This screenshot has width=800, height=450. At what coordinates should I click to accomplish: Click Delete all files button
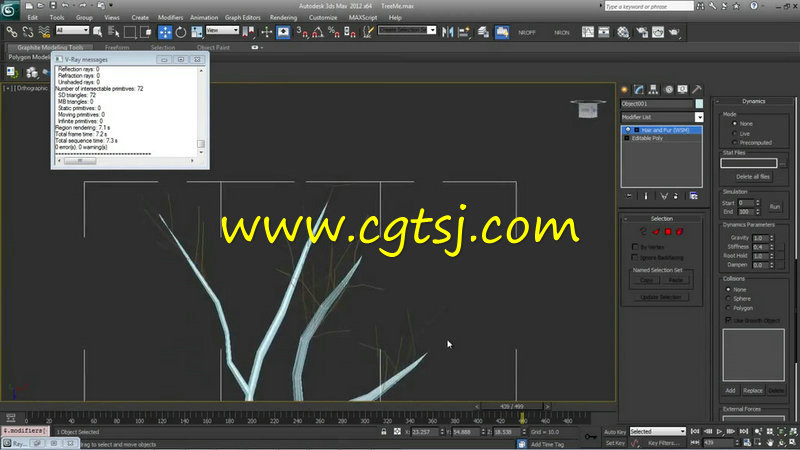pos(753,177)
